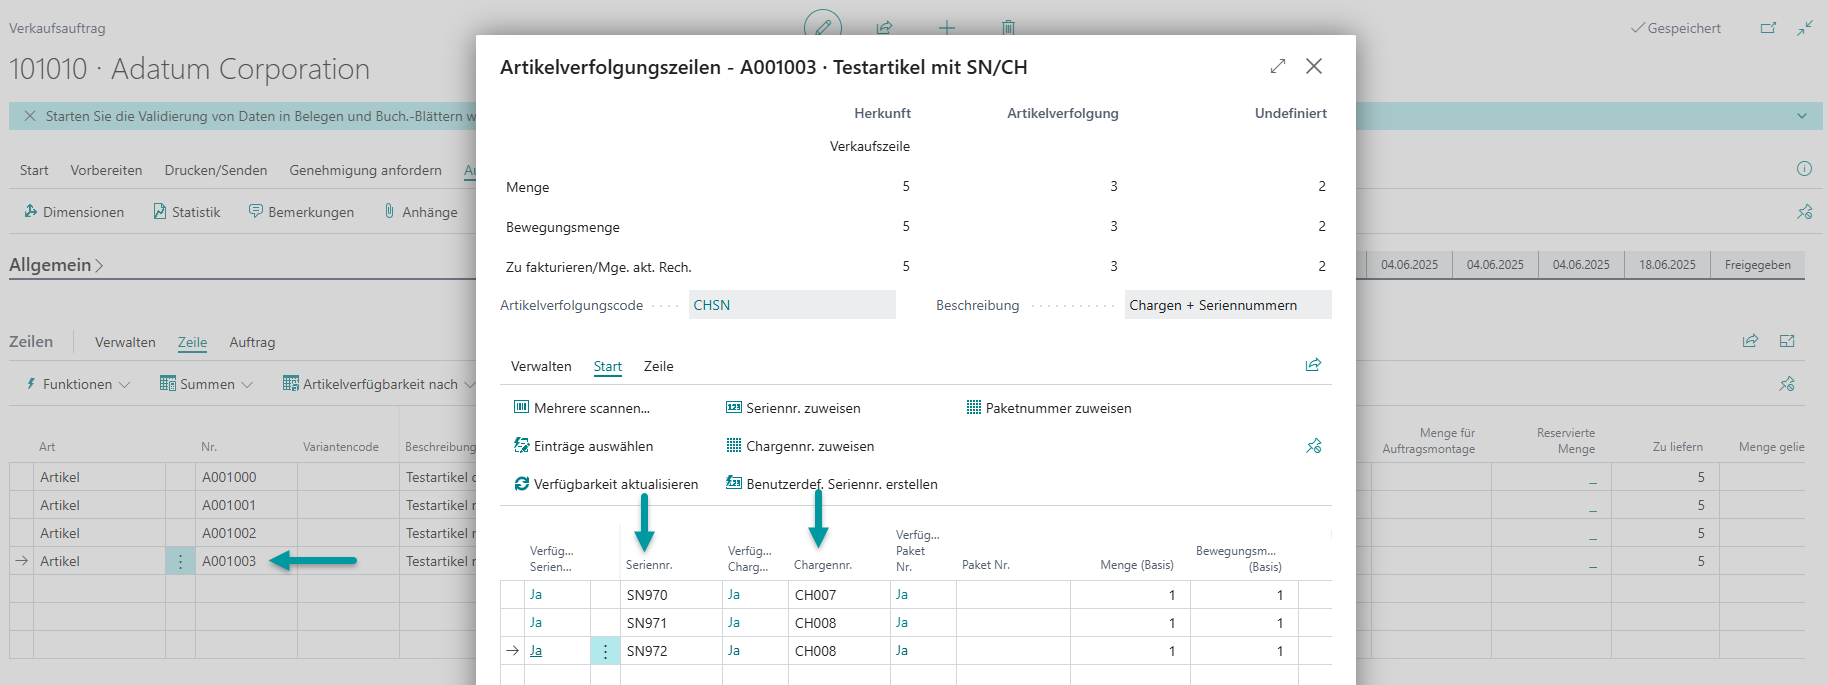Click serial number cell SN970
The height and width of the screenshot is (685, 1828).
coord(671,595)
